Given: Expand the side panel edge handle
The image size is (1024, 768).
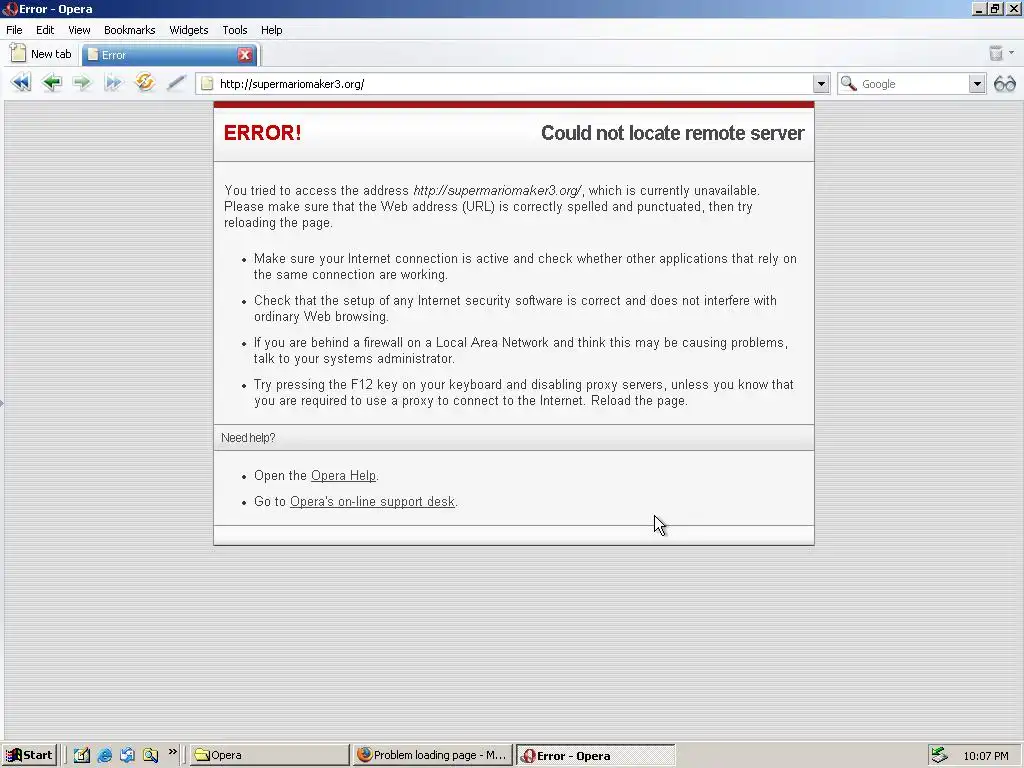Looking at the screenshot, I should [x=2, y=402].
